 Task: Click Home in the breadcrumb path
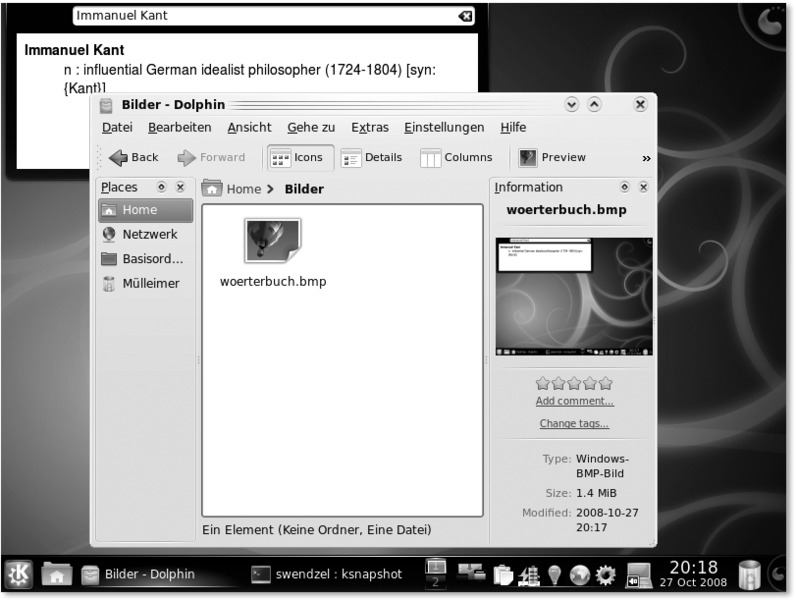(x=242, y=189)
